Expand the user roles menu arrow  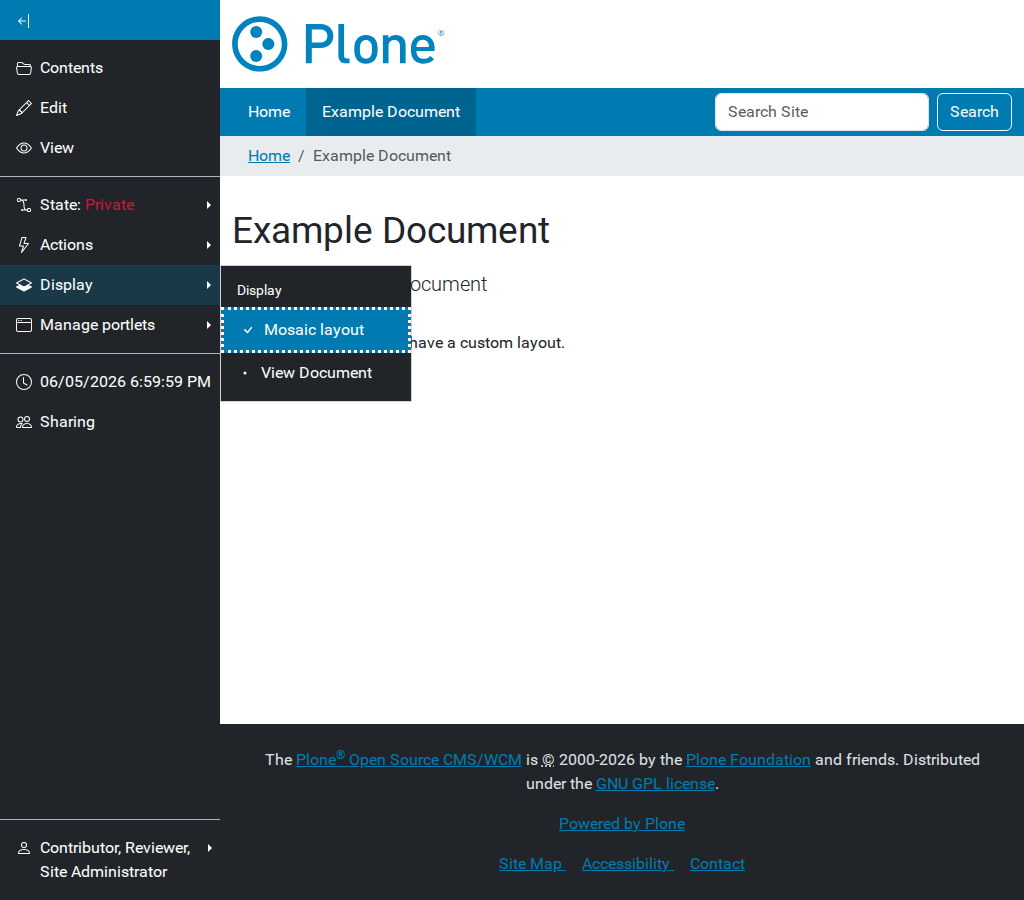(209, 848)
